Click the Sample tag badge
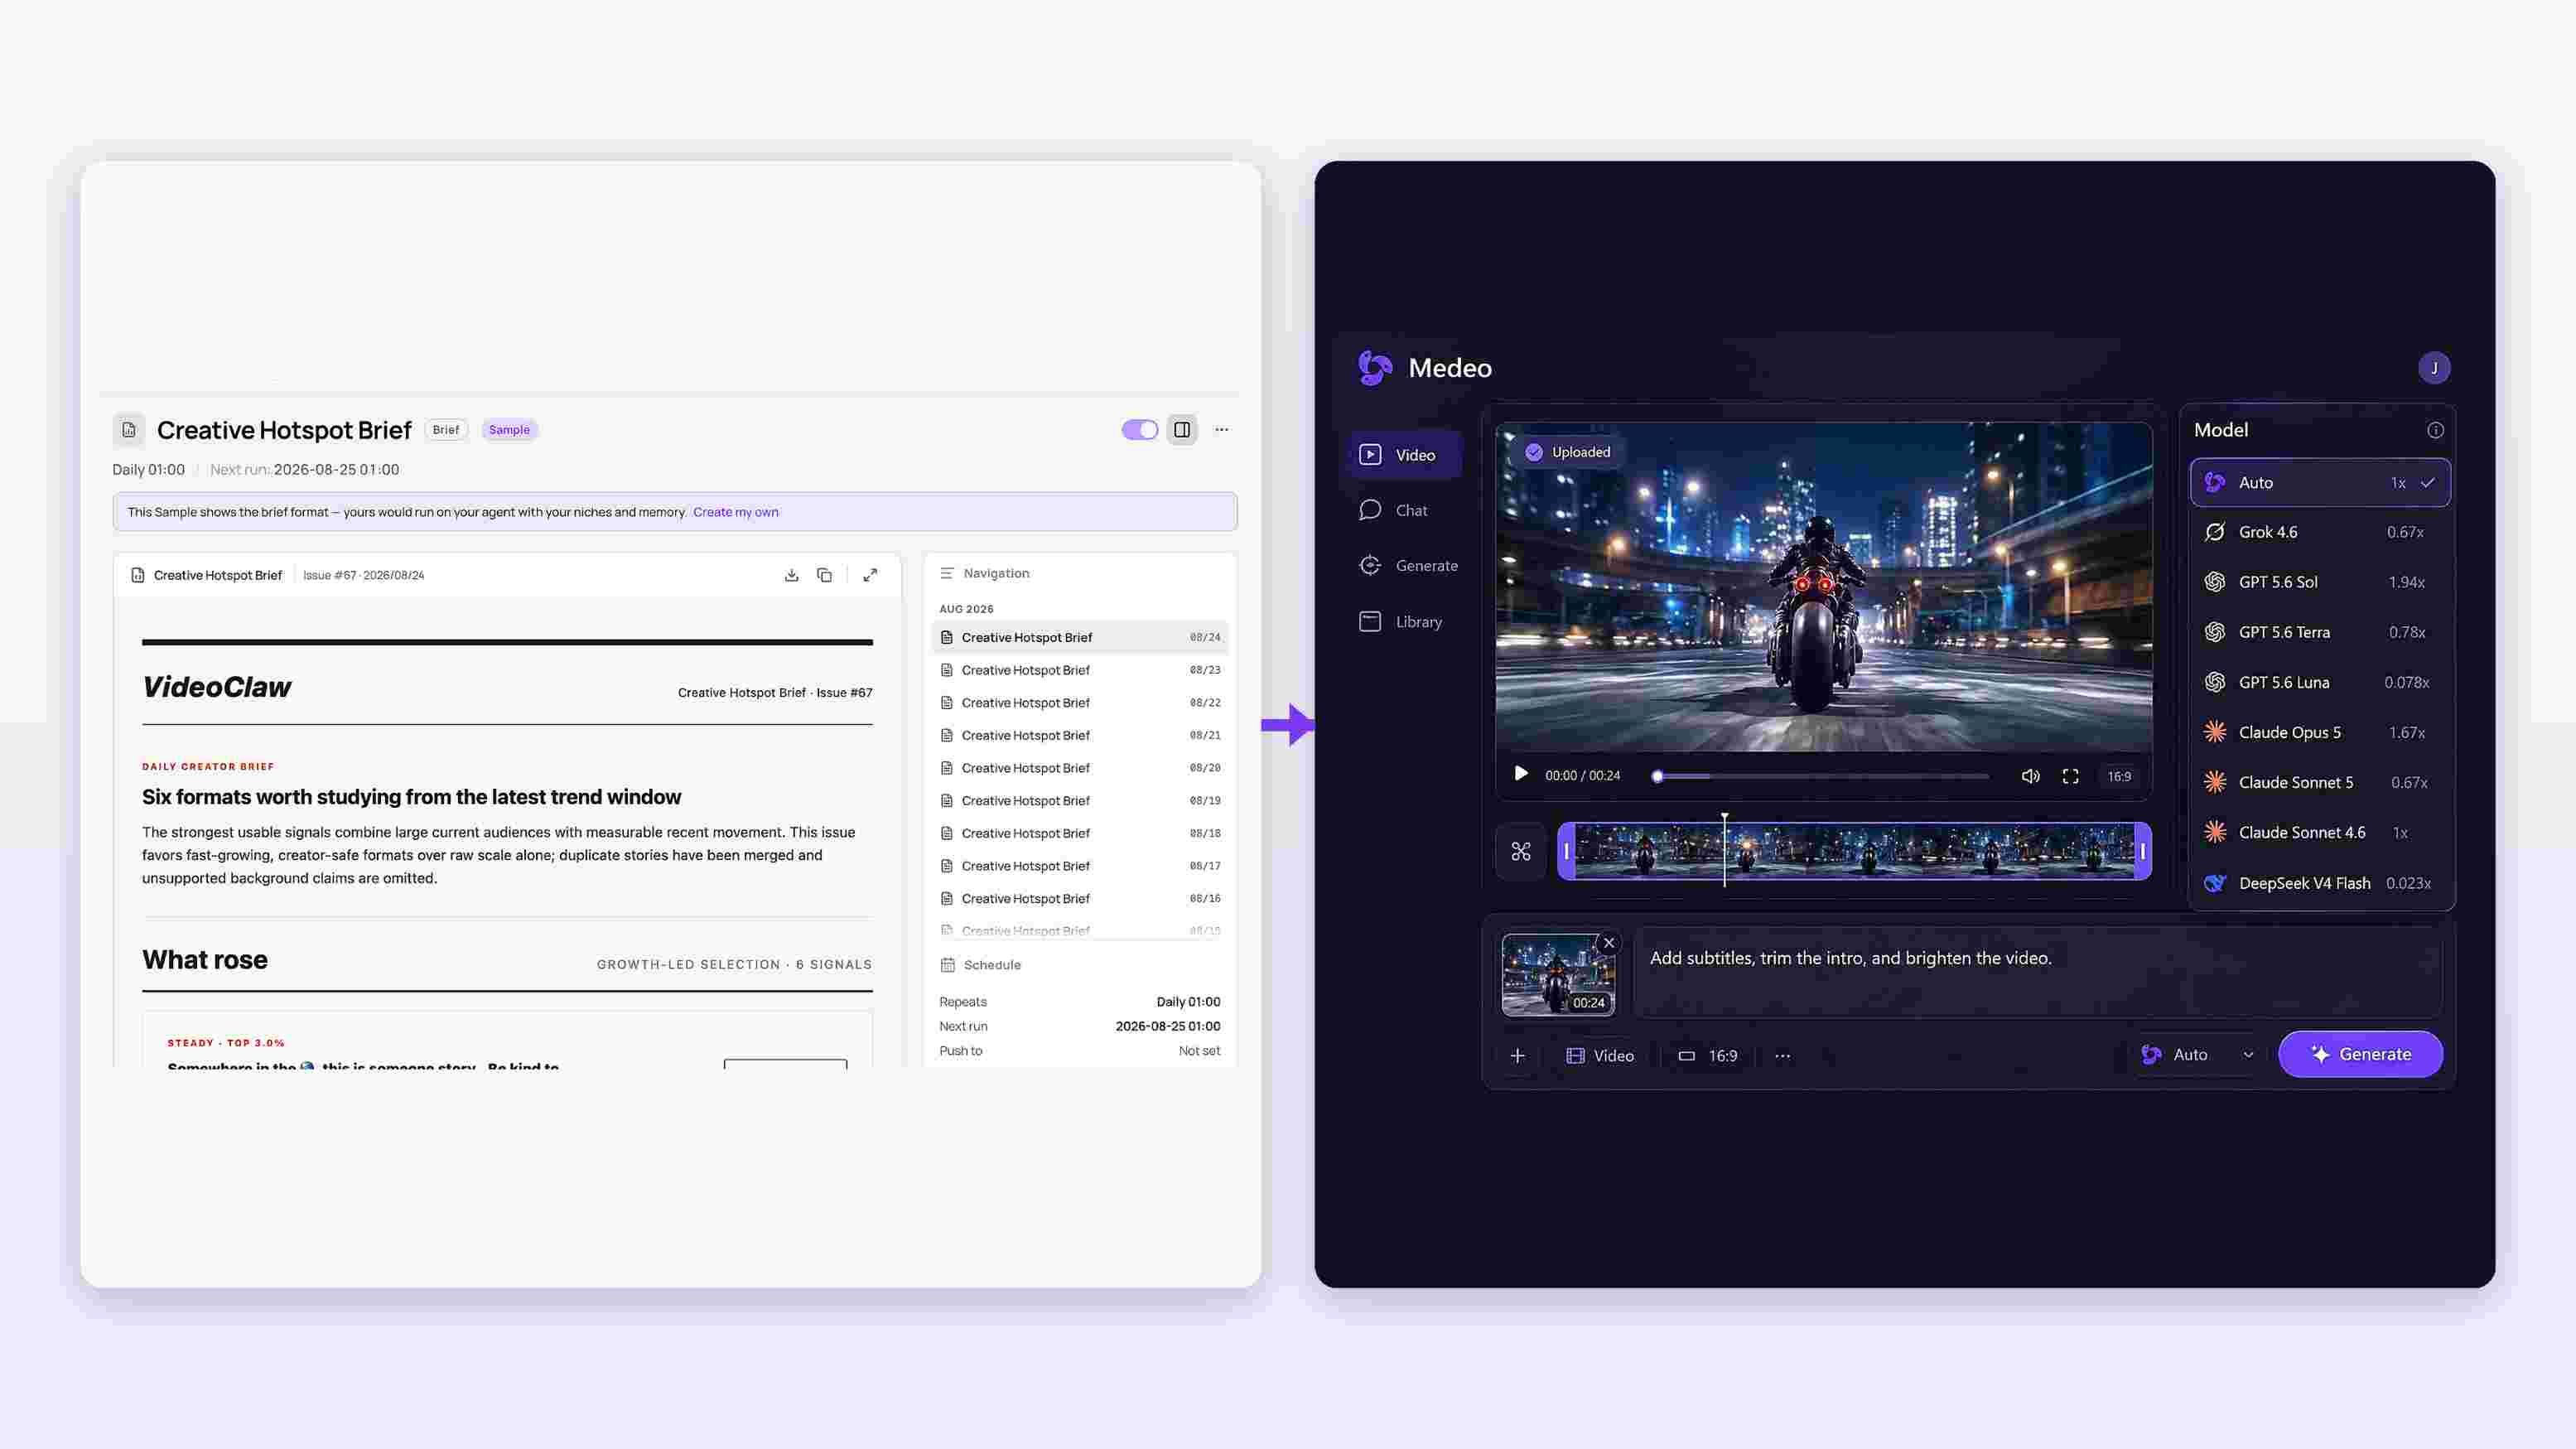 point(509,430)
